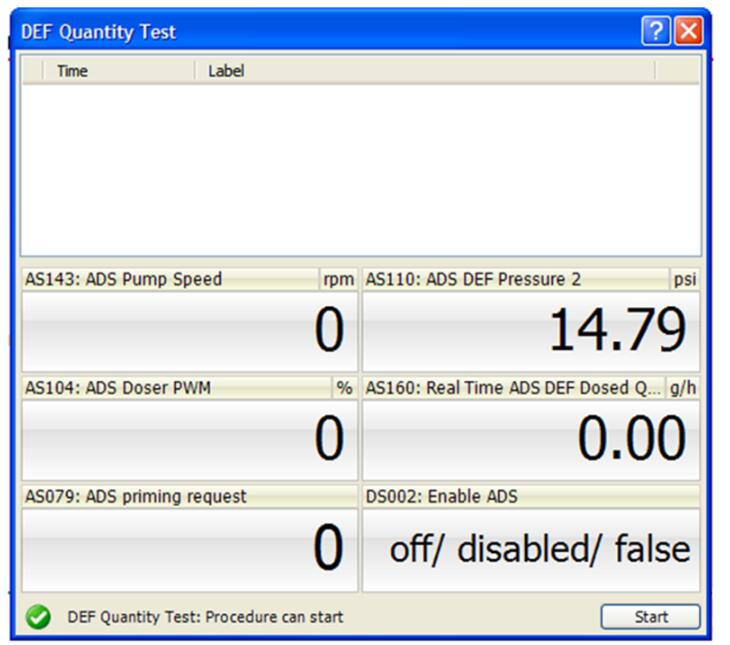Screen dimensions: 730x645
Task: Close the DEF Quantity Test window
Action: pyautogui.click(x=689, y=31)
